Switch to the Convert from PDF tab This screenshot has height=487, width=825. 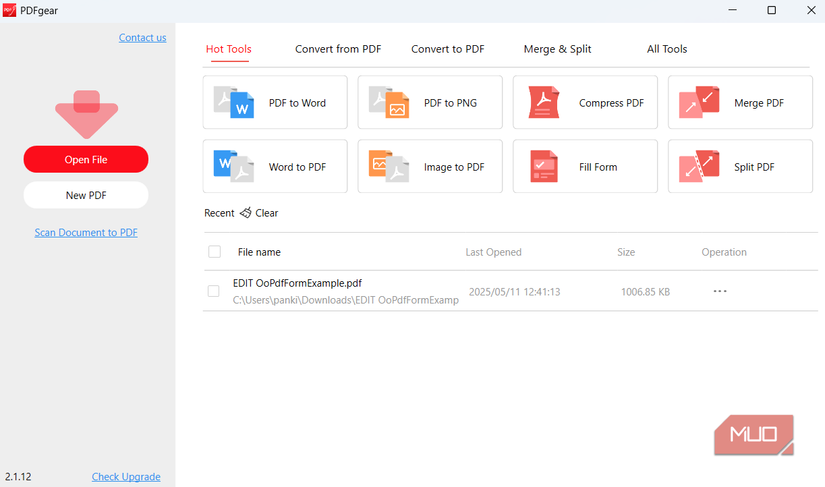click(x=338, y=49)
